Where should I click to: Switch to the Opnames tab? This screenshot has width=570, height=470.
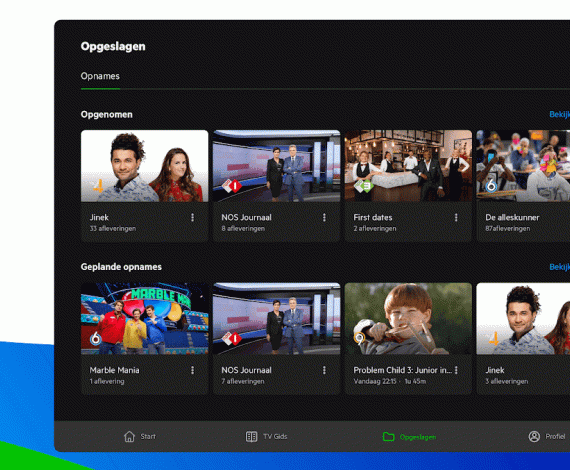tap(100, 76)
